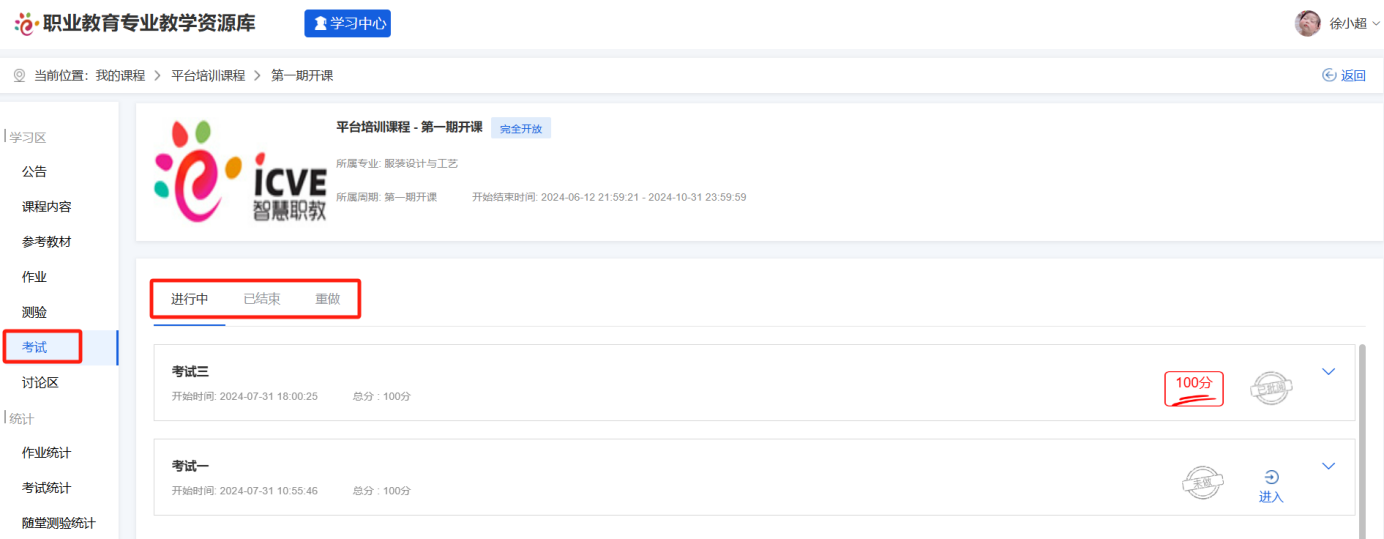Switch to the 重做 tab

[328, 299]
